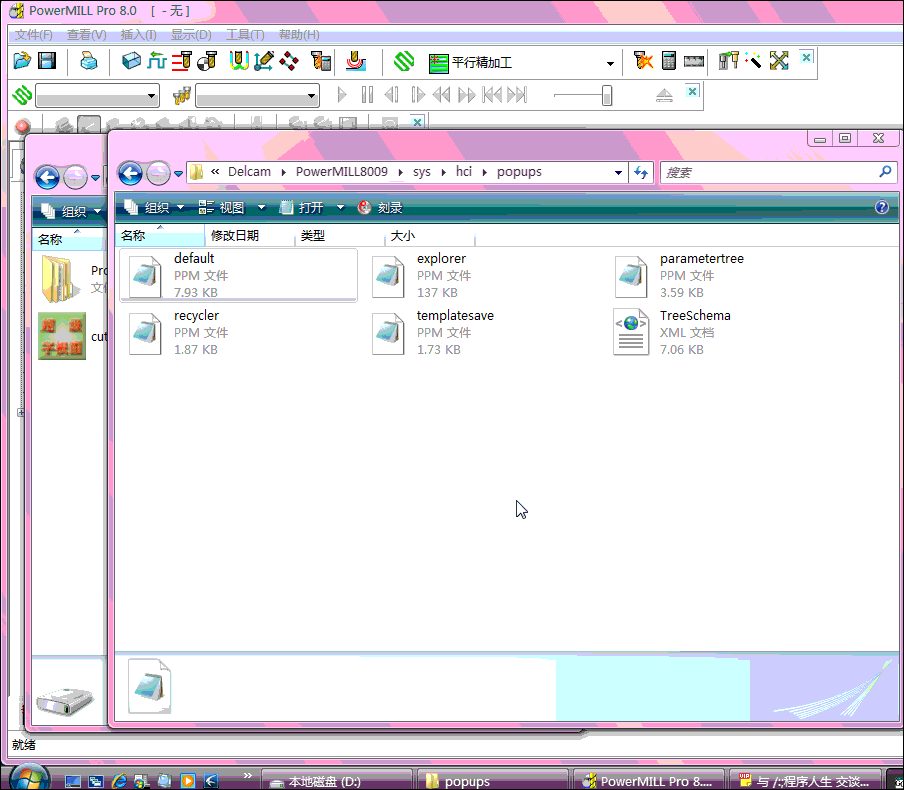Select the magic wand icon
This screenshot has width=904, height=790.
pyautogui.click(x=753, y=60)
